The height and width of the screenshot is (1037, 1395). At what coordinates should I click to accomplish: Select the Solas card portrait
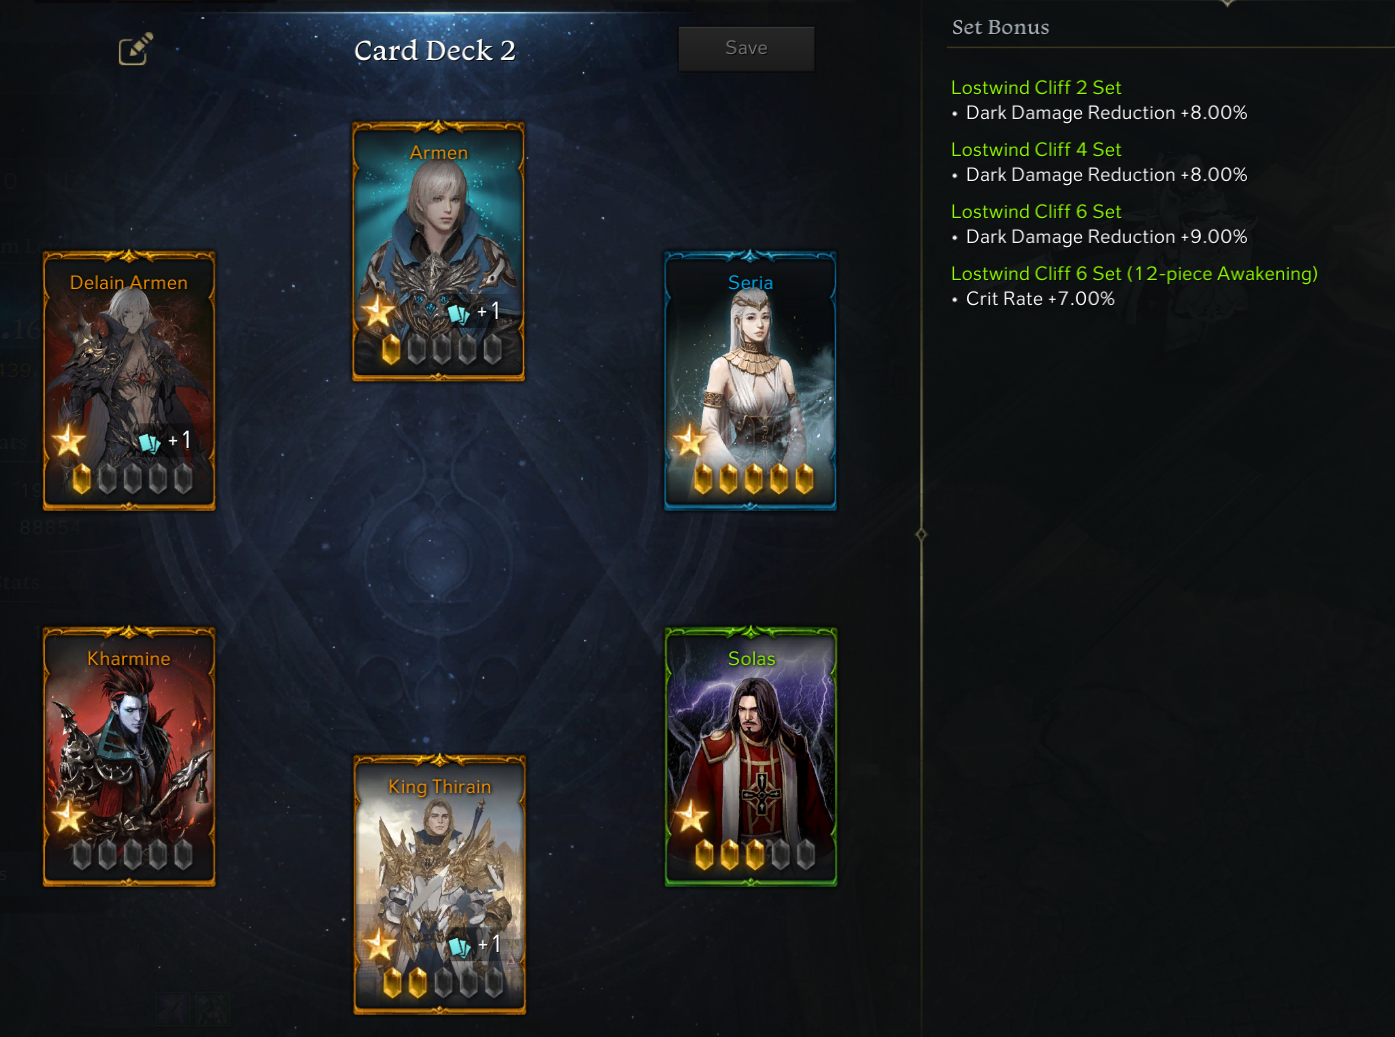[751, 757]
